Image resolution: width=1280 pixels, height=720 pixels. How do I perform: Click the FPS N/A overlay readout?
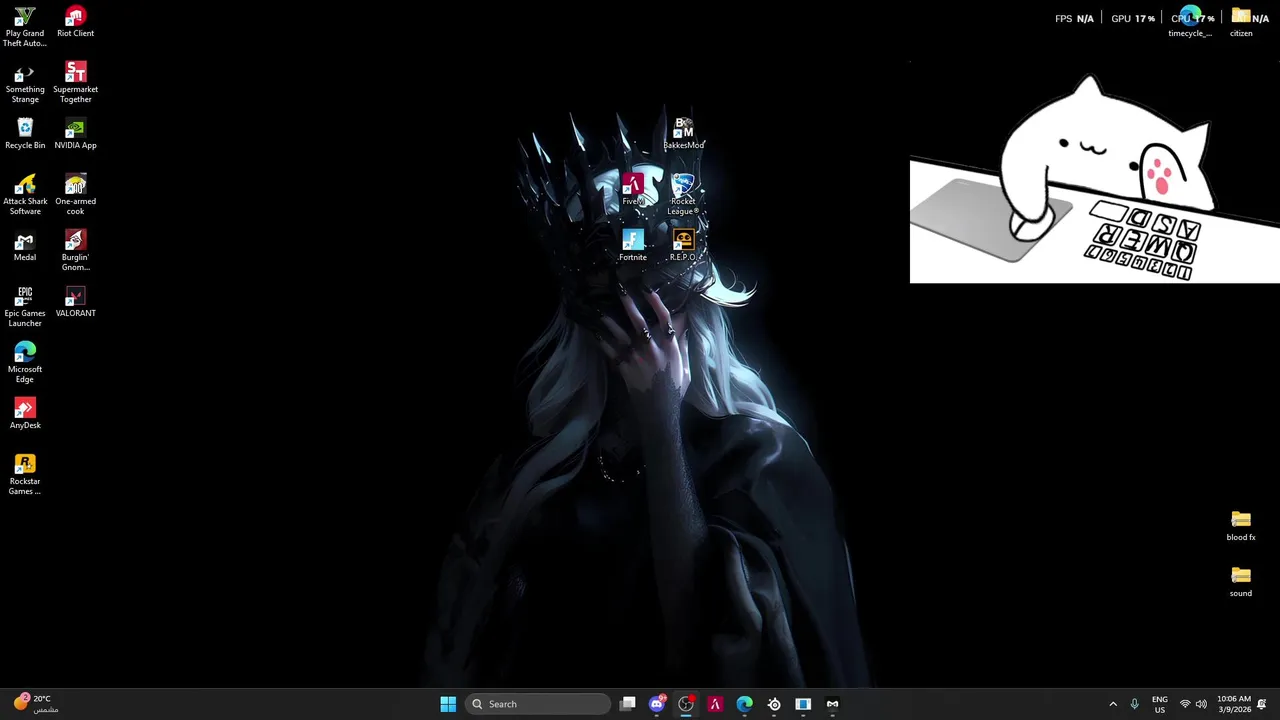coord(1074,18)
